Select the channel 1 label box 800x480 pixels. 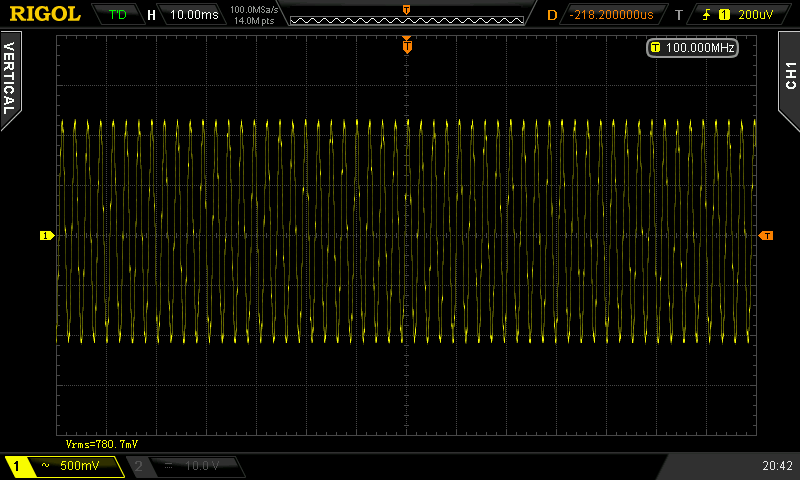click(x=16, y=466)
